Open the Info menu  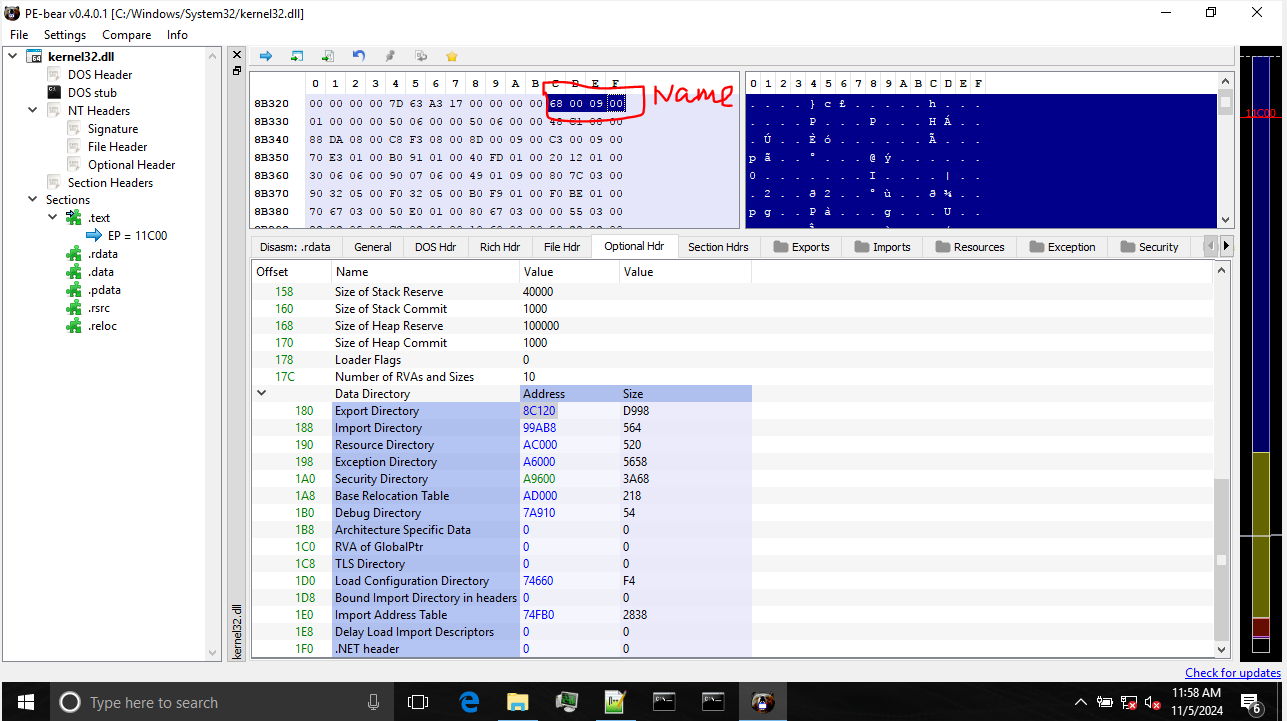pos(177,35)
